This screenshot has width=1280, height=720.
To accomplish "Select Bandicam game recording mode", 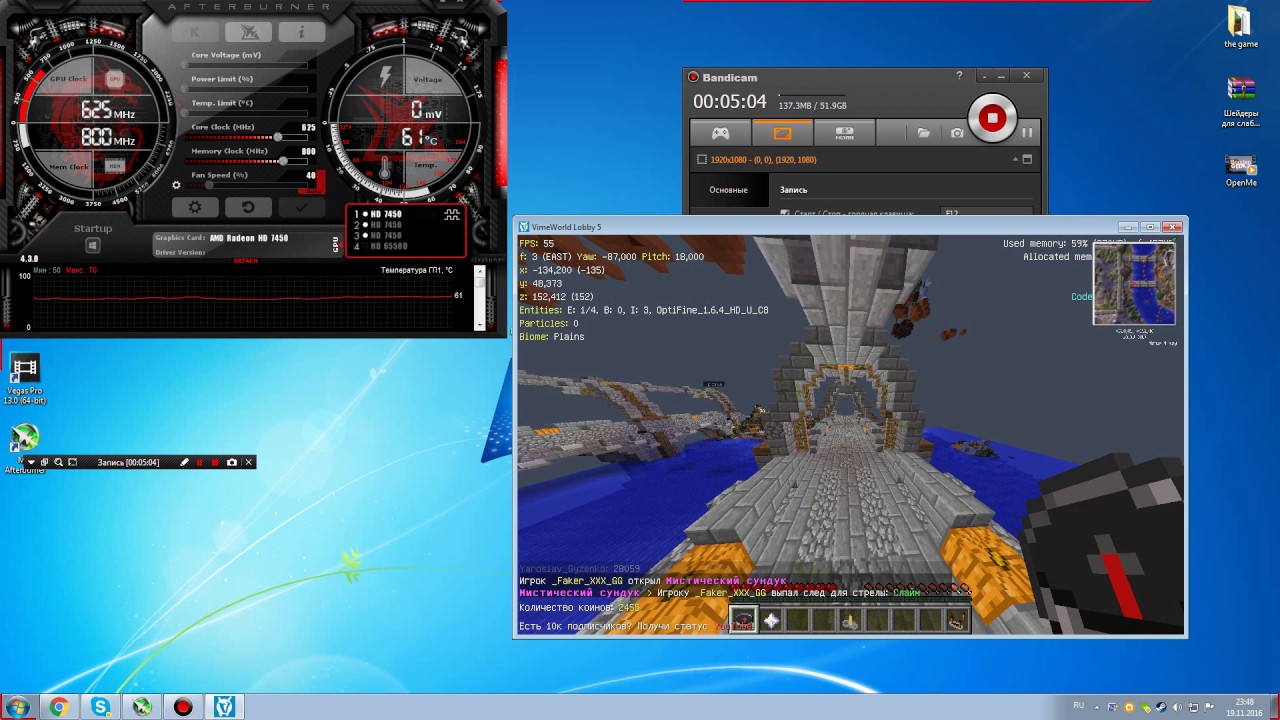I will 720,132.
